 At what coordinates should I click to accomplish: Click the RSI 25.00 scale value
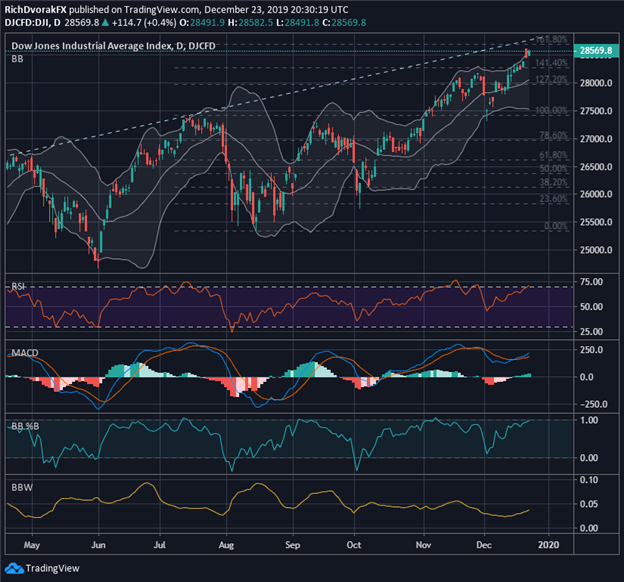pyautogui.click(x=591, y=331)
